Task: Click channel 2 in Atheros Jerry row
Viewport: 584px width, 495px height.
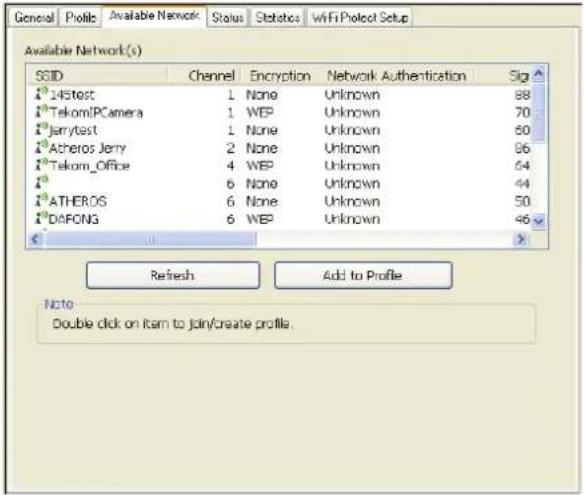Action: pos(231,148)
